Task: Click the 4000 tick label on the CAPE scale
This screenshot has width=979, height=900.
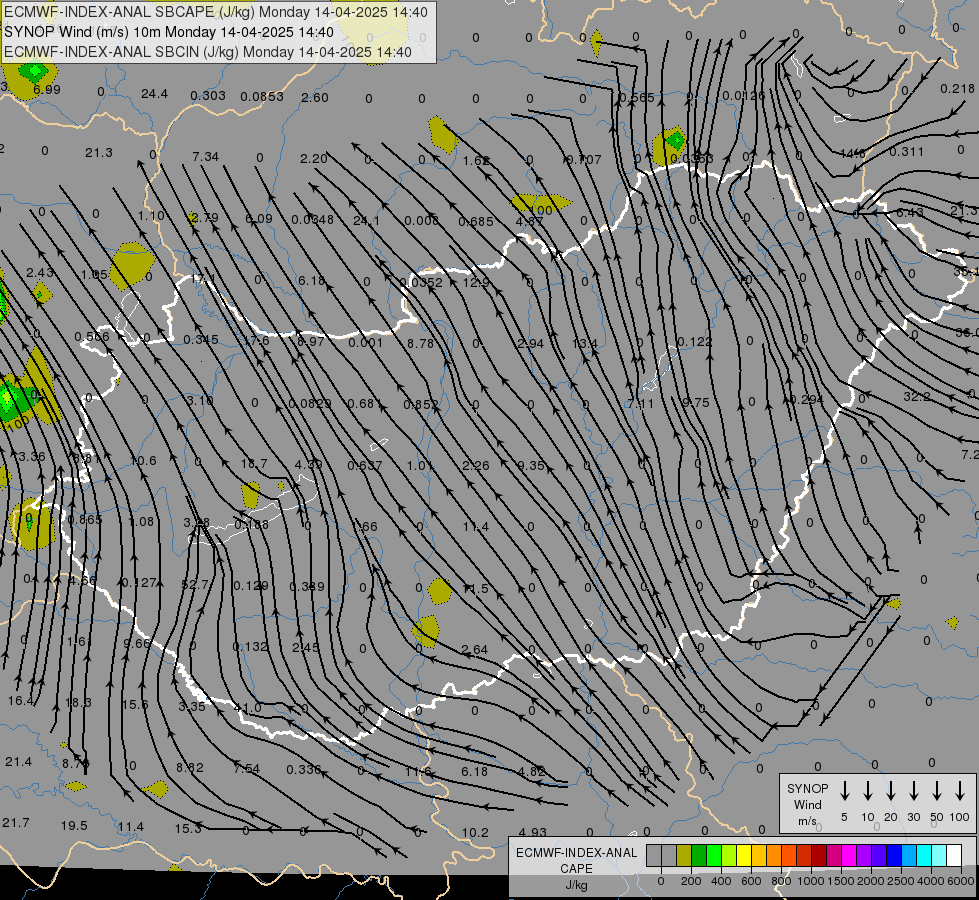Action: tap(931, 881)
